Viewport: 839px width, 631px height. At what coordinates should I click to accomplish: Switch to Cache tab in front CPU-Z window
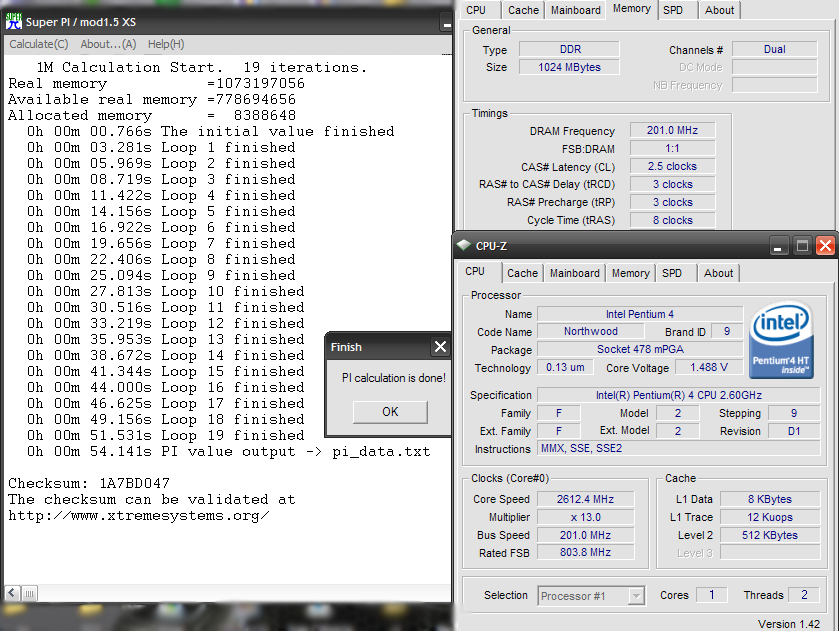[522, 273]
